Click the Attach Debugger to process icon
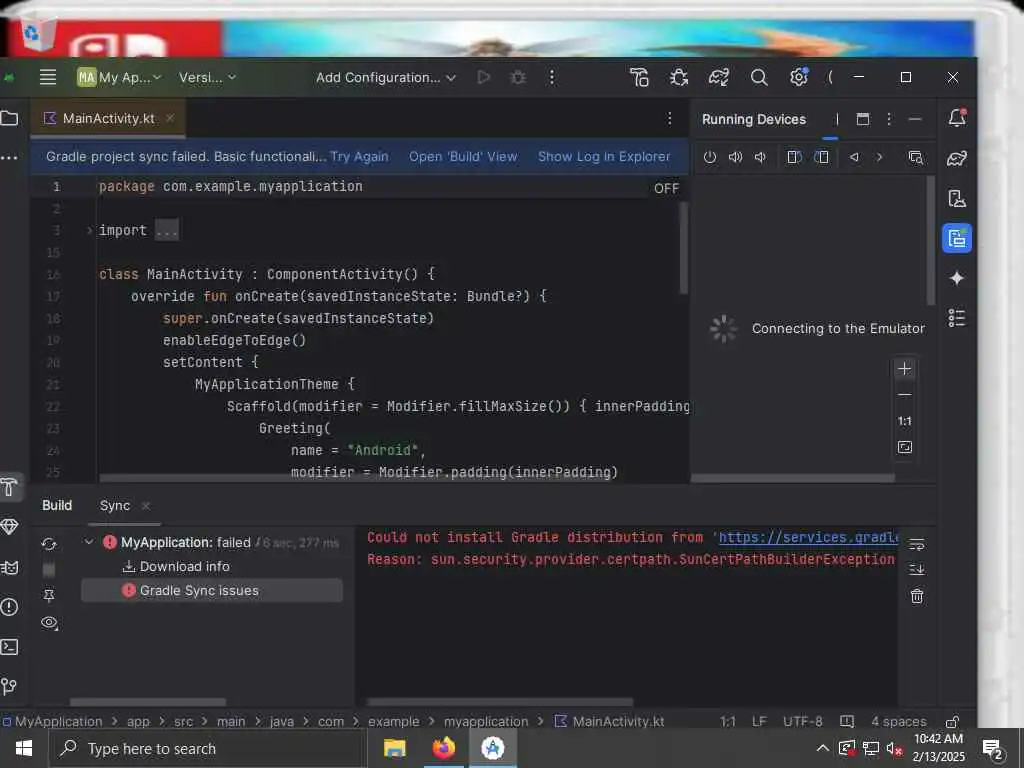Image resolution: width=1024 pixels, height=768 pixels. coord(679,77)
